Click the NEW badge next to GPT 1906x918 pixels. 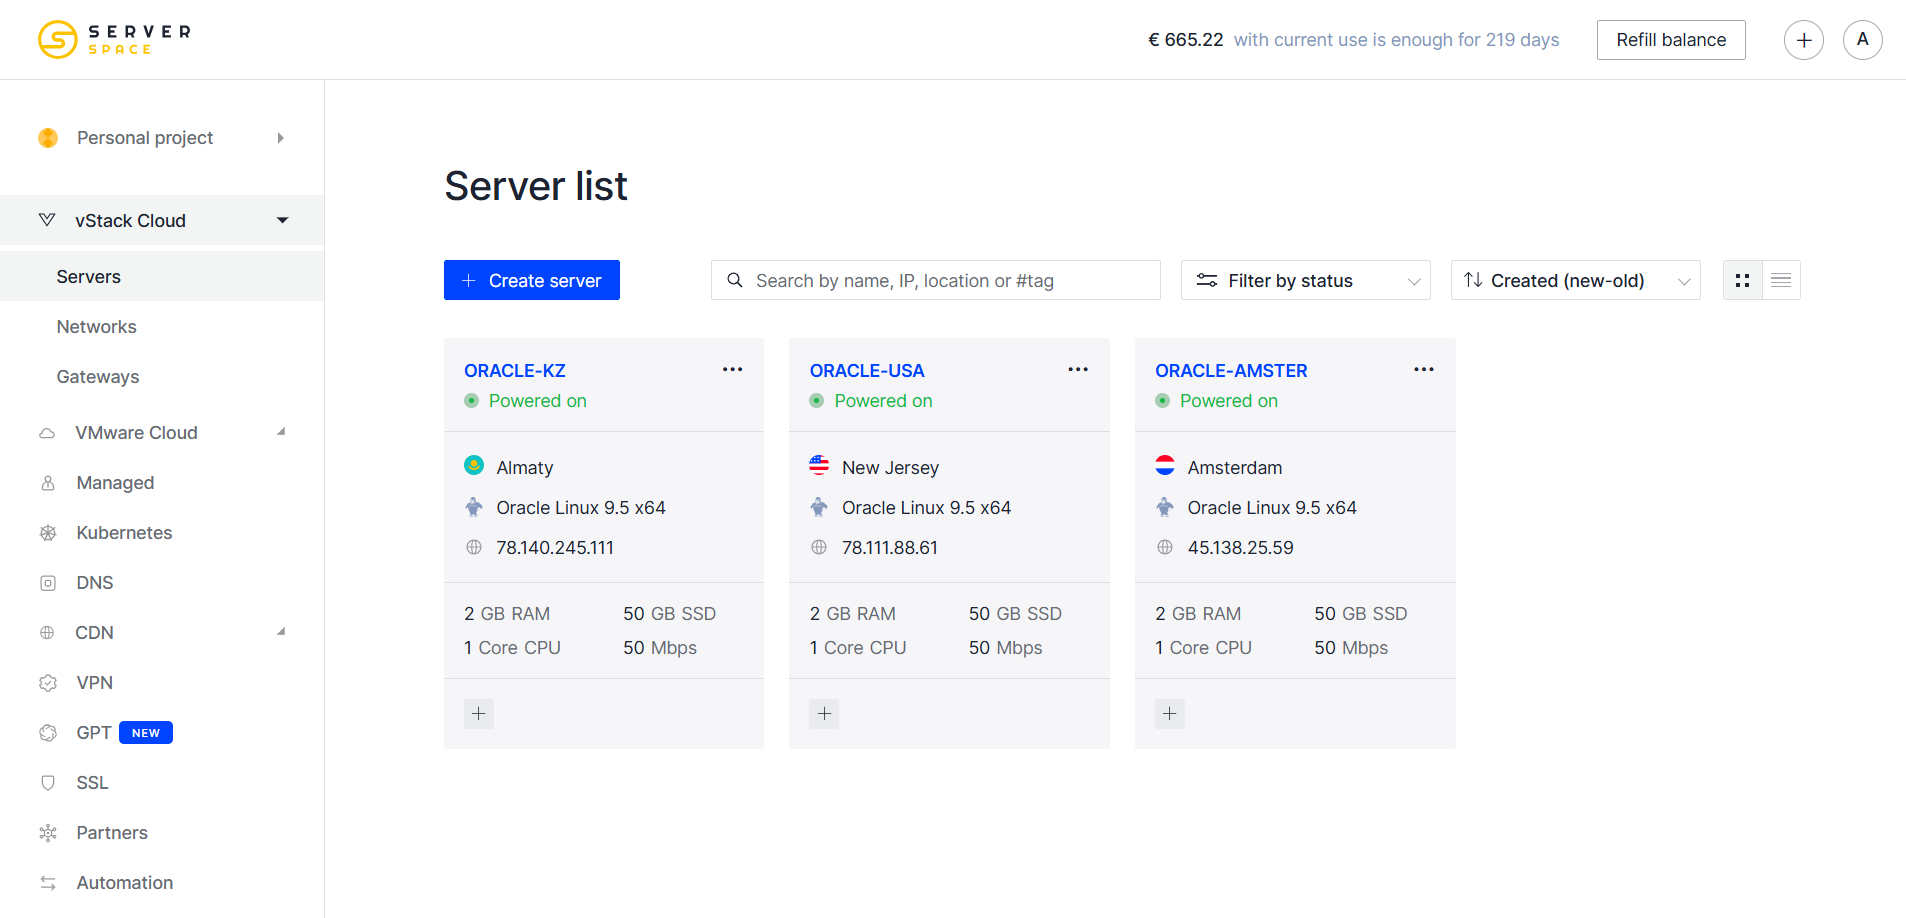(x=146, y=733)
